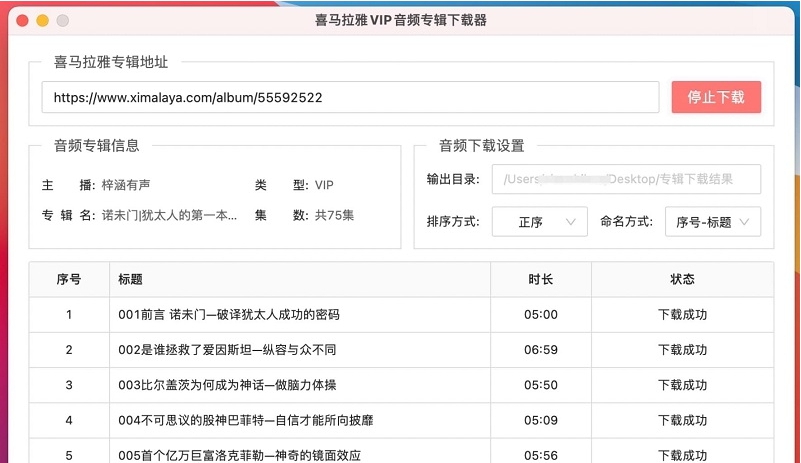801x463 pixels.
Task: Click 下载成功 status in row 2
Action: 682,350
